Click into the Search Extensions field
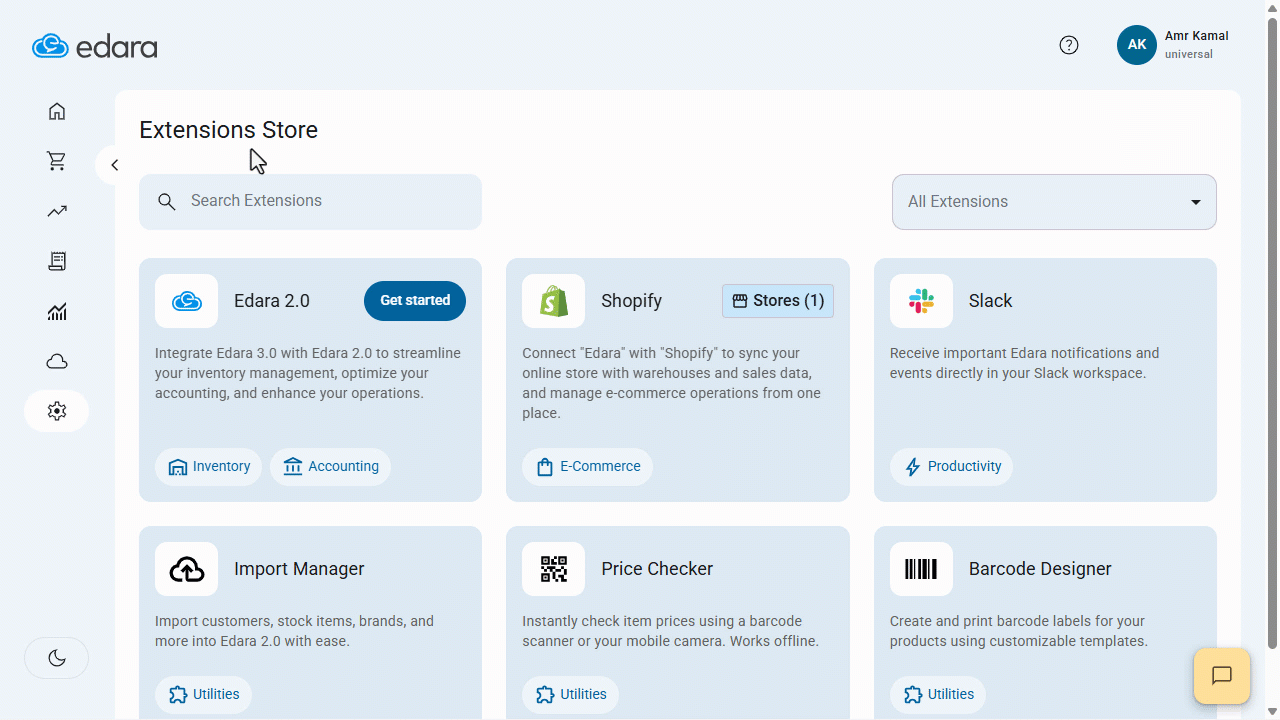 (x=310, y=202)
